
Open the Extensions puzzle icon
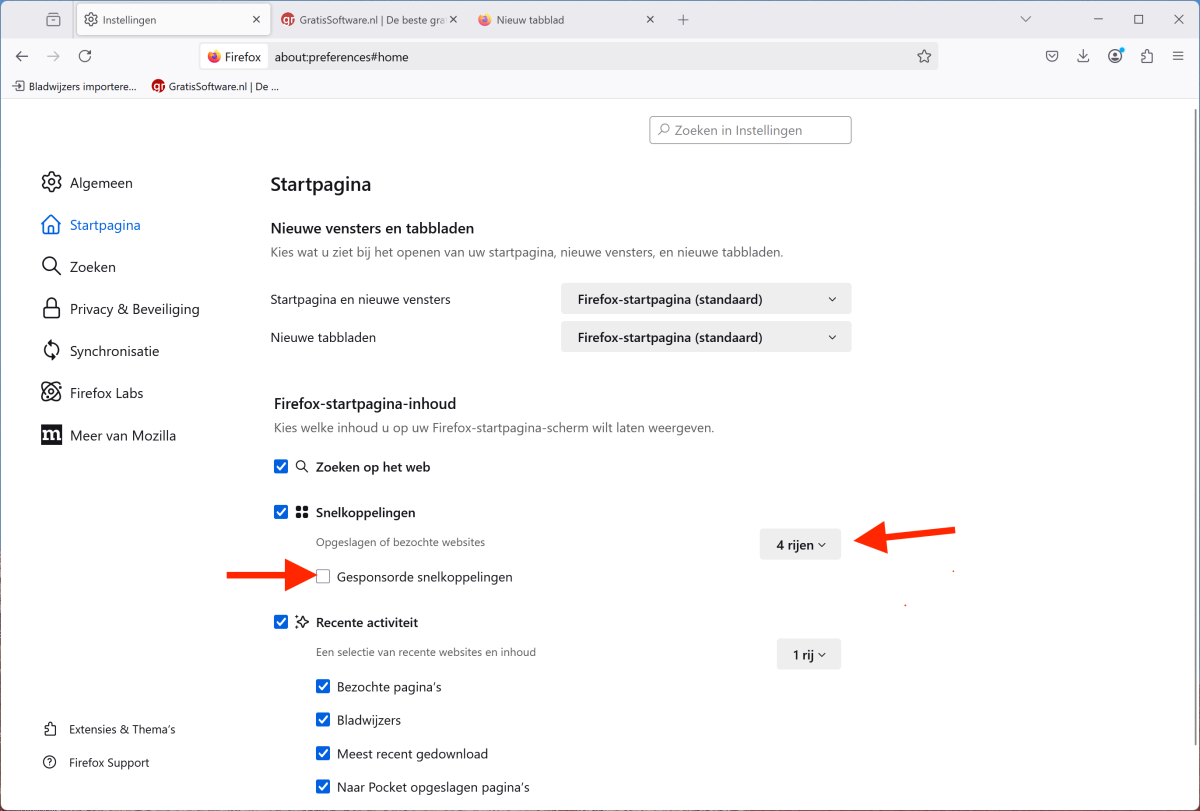1146,57
